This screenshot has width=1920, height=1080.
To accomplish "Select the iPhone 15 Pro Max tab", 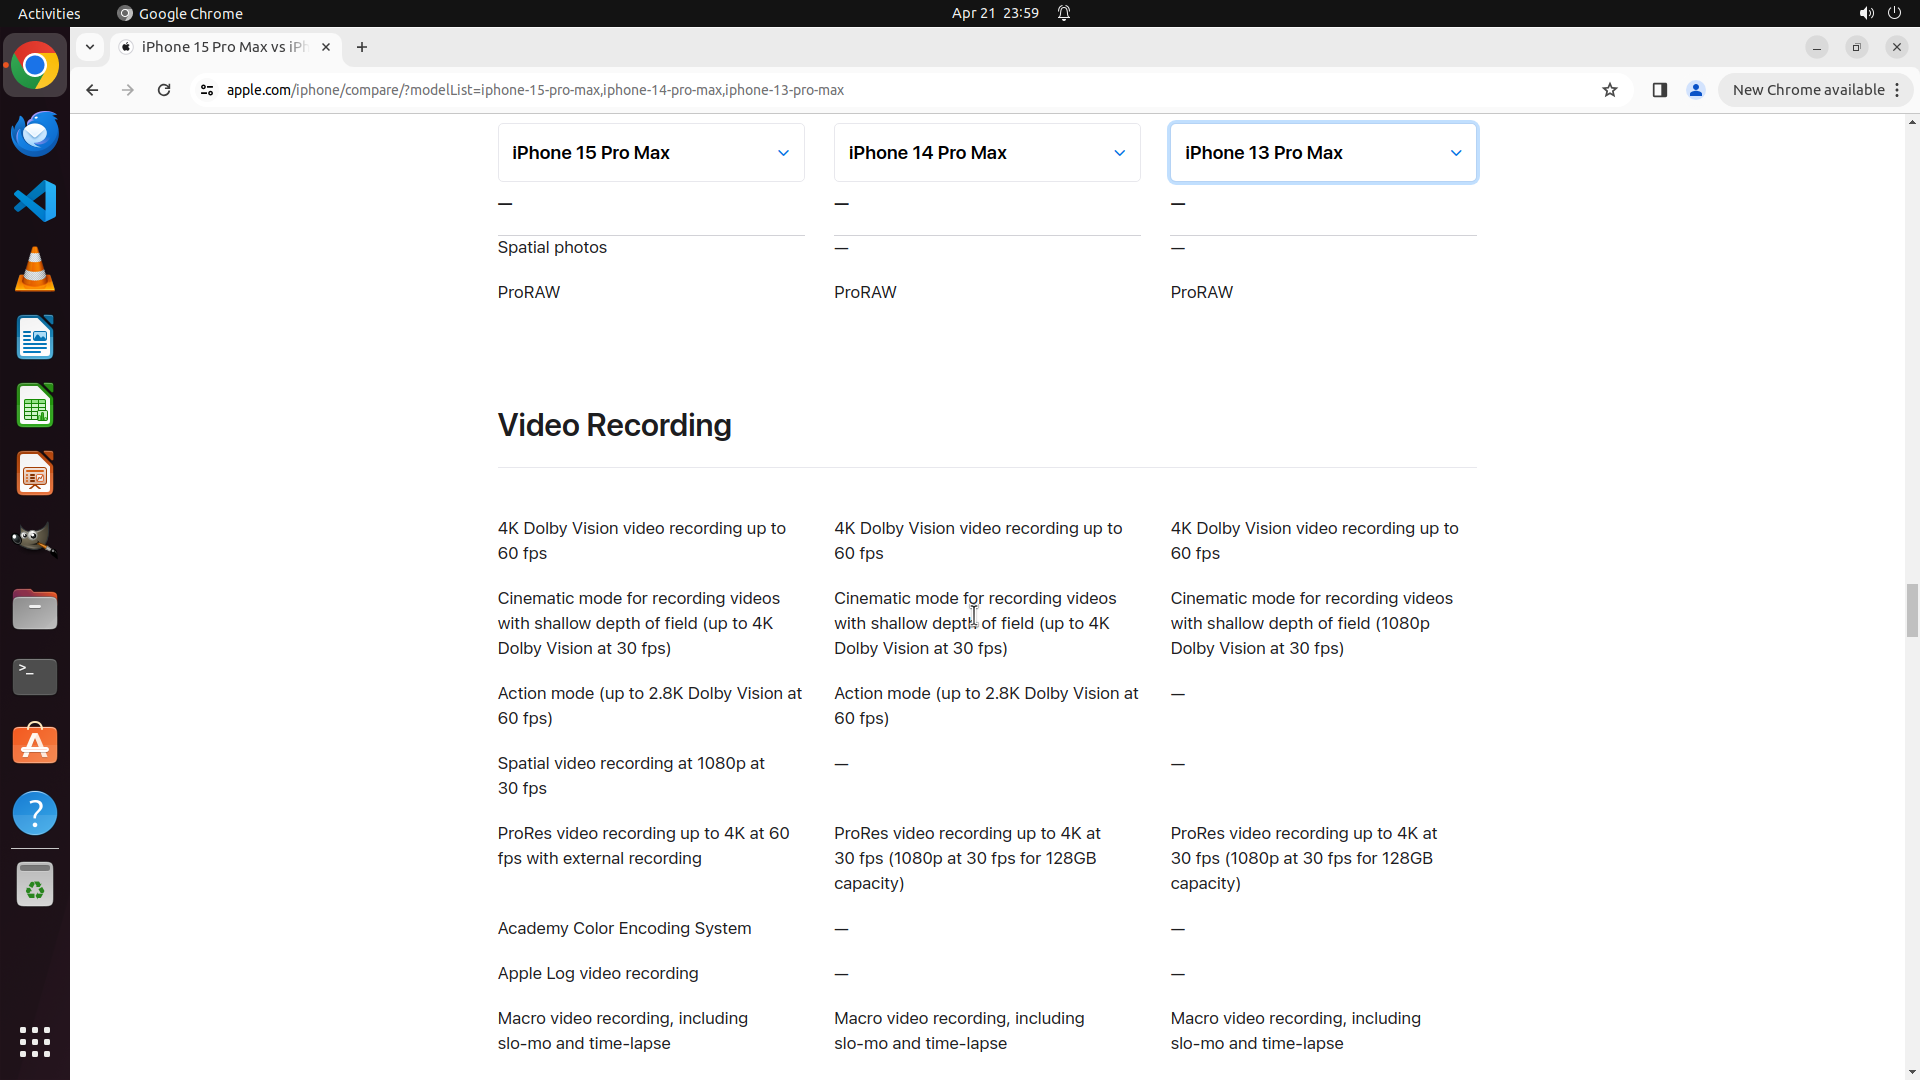I will [223, 47].
